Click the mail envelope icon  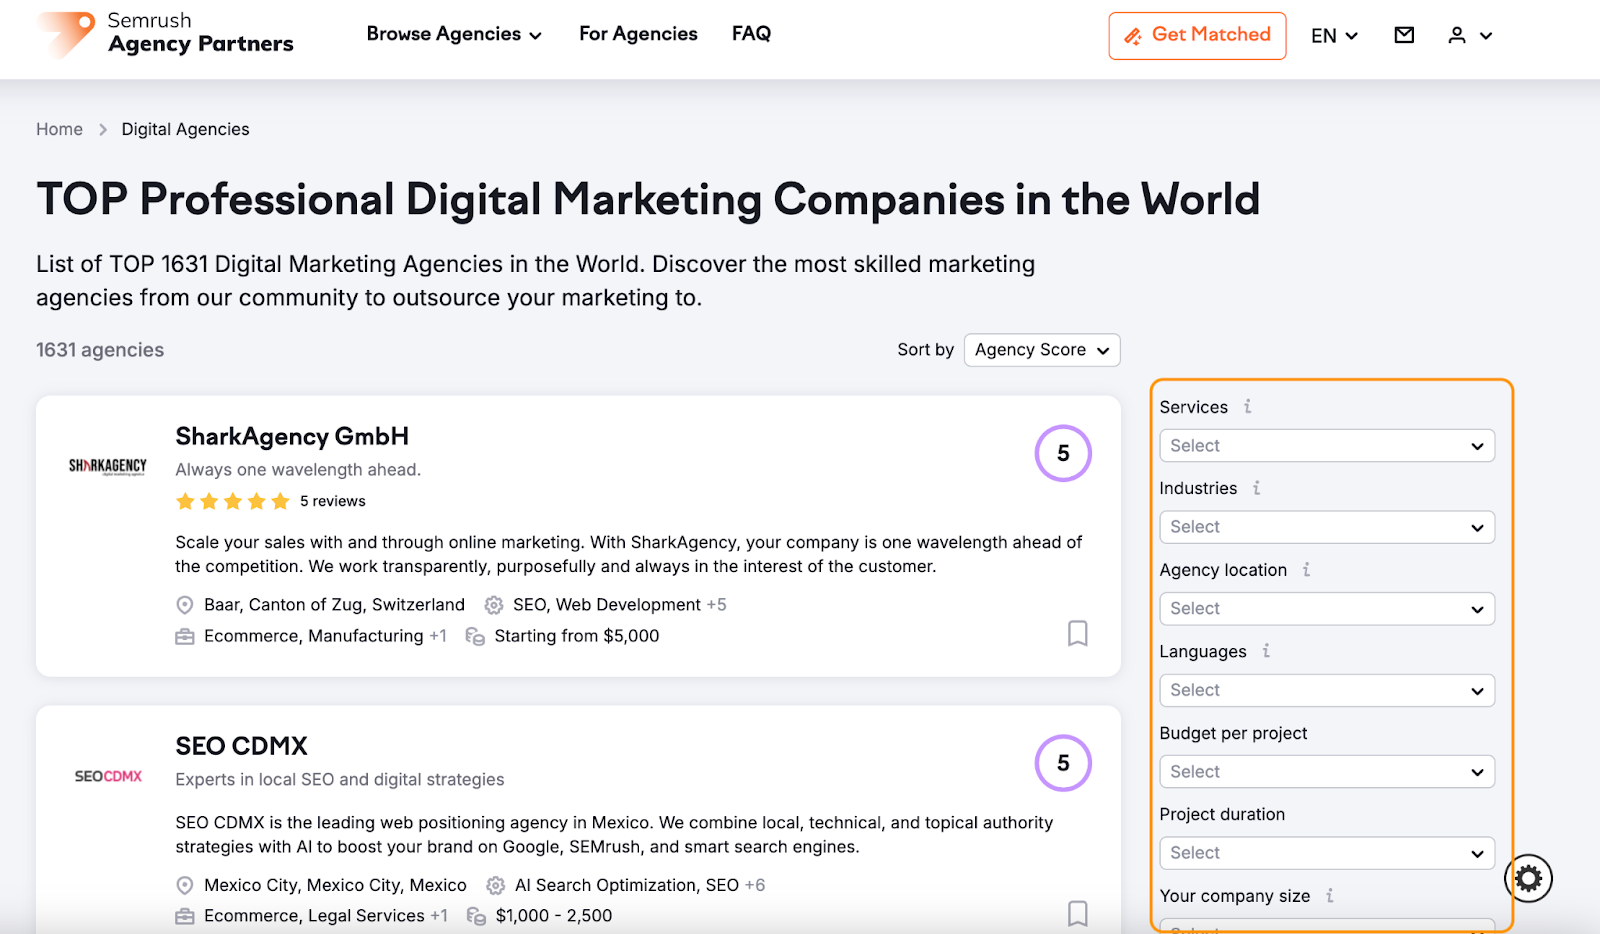click(1403, 34)
